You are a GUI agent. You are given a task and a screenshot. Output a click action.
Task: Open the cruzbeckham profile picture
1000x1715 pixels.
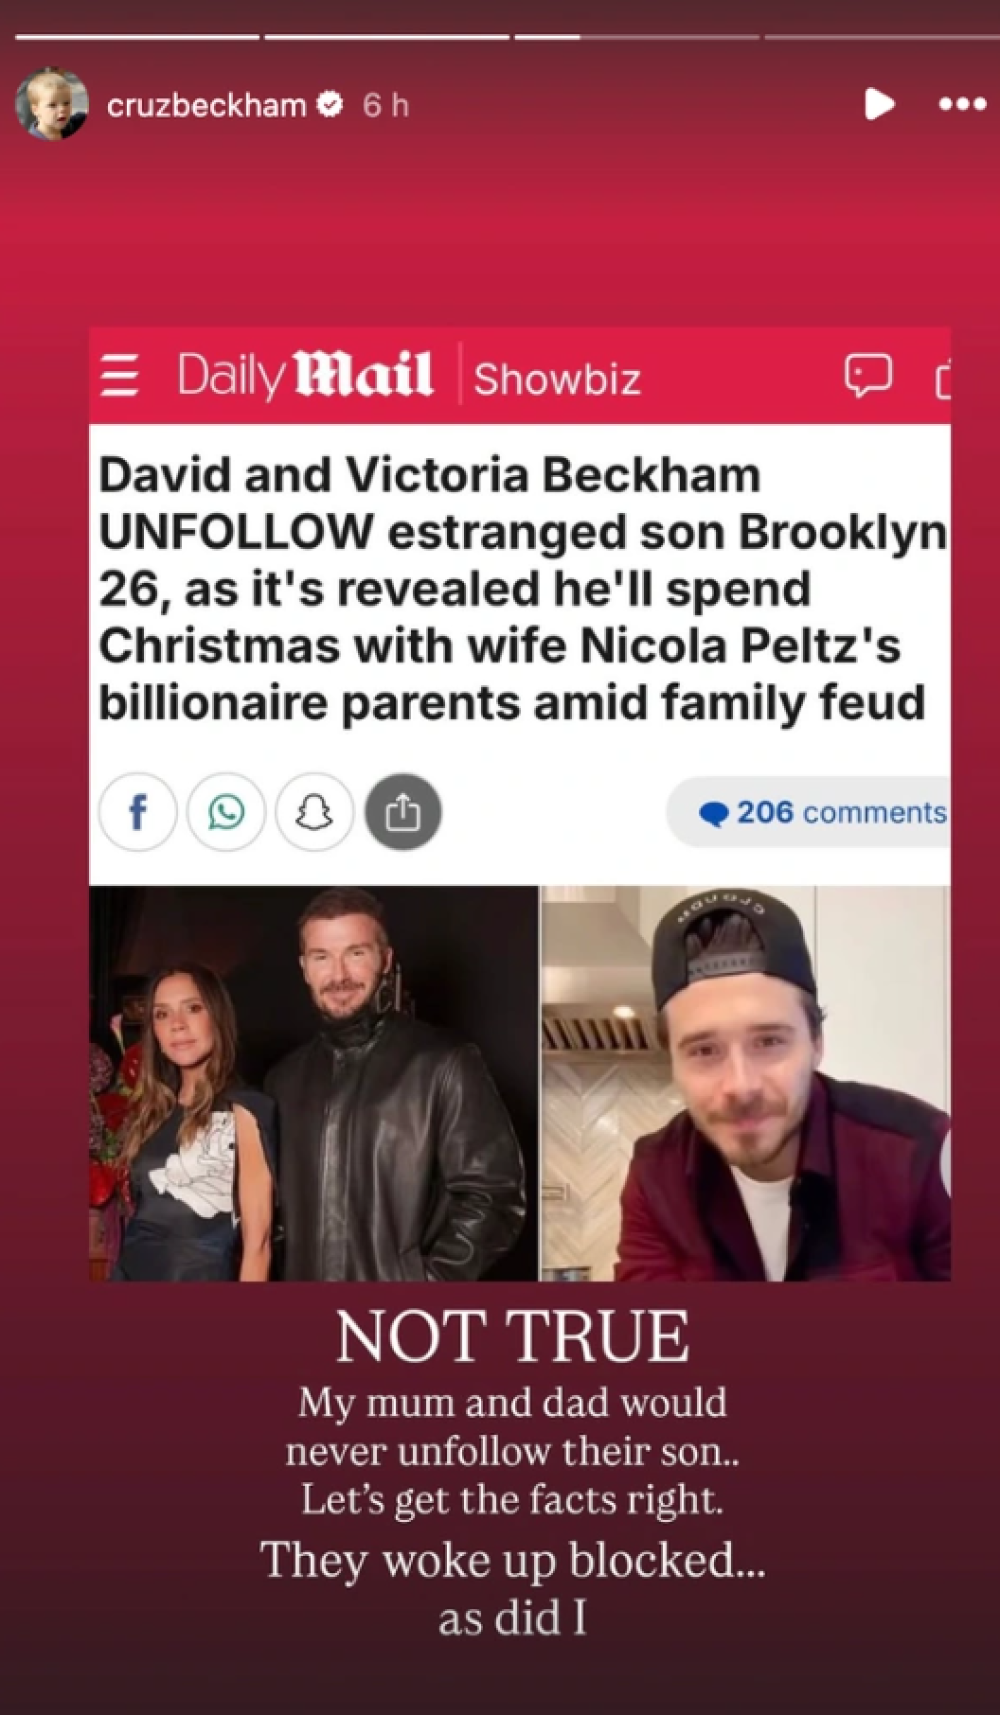pyautogui.click(x=52, y=104)
